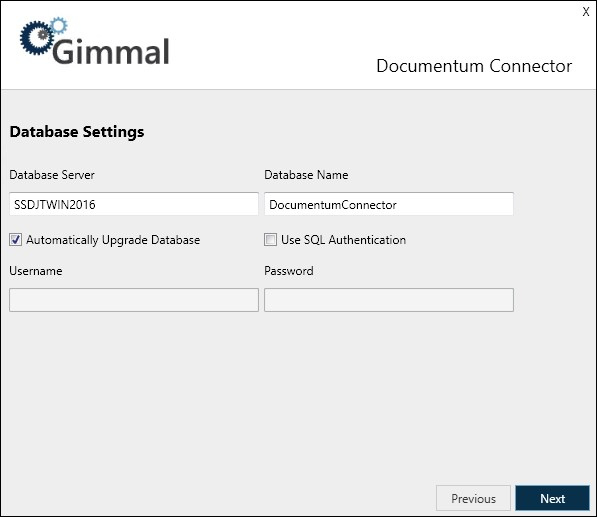Click inside the Username text box
Viewport: 597px width, 517px height.
[134, 300]
